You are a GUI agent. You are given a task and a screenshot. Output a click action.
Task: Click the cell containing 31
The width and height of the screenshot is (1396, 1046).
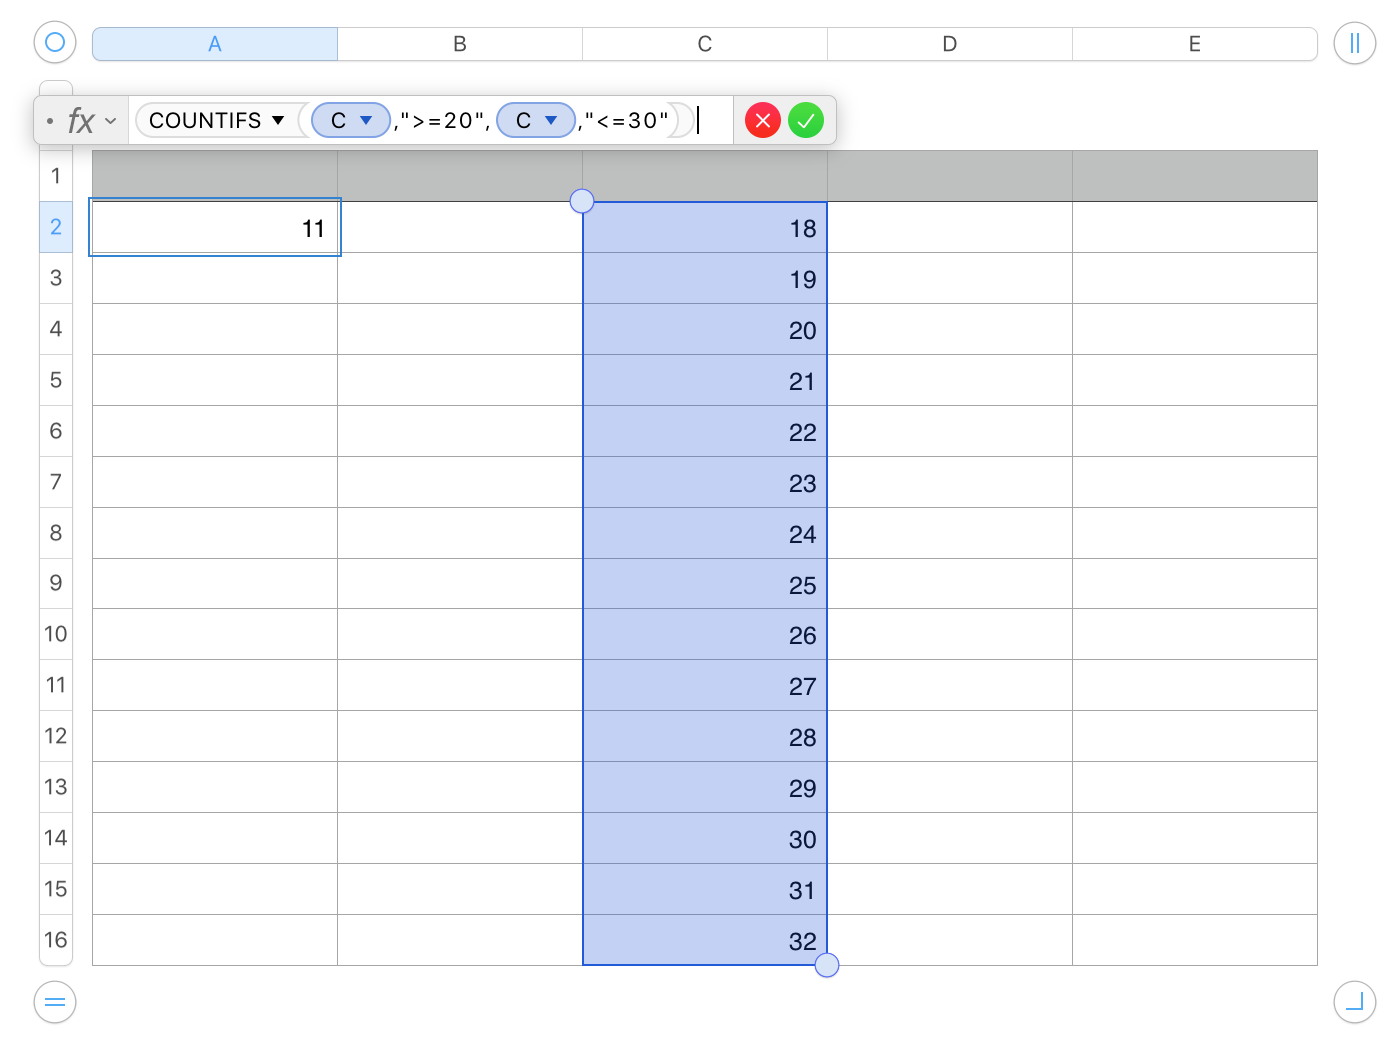[705, 889]
